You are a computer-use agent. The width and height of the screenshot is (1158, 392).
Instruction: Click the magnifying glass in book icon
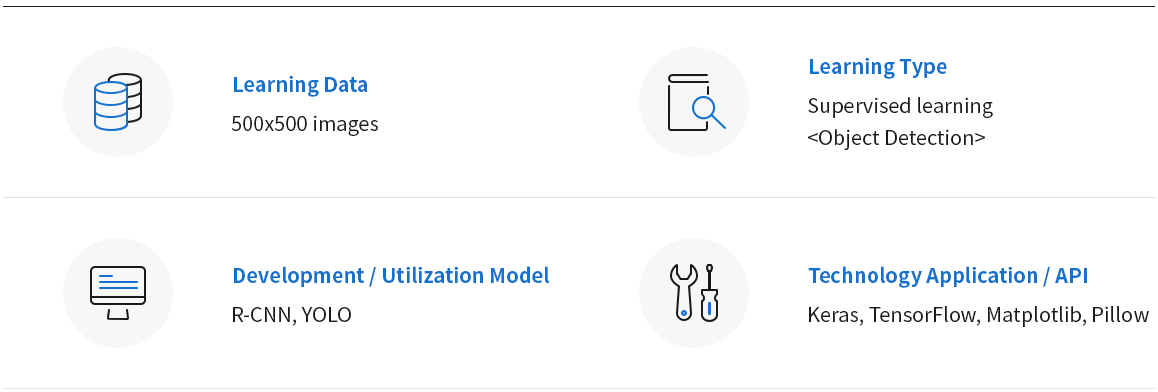(708, 111)
